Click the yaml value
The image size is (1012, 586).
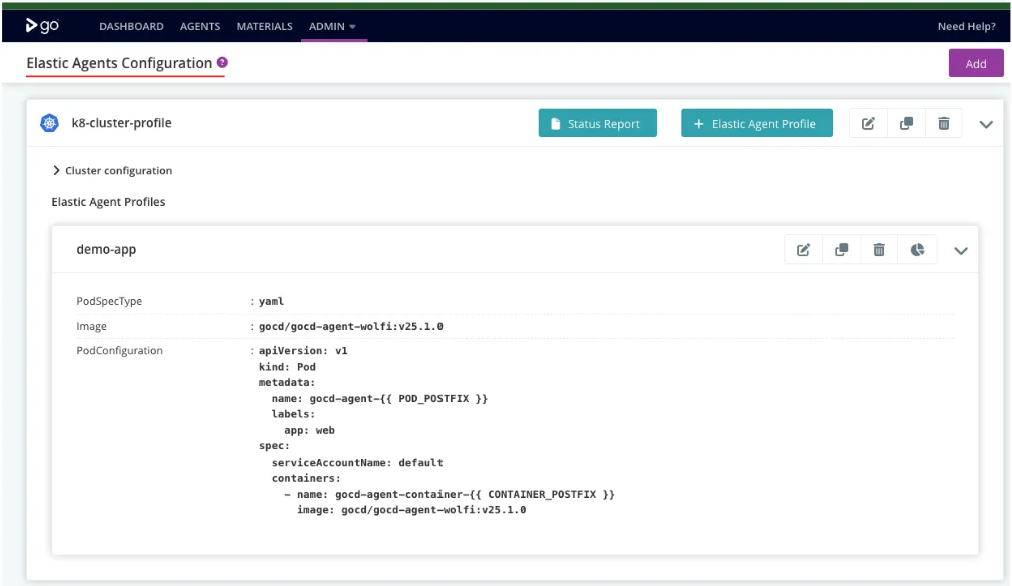tap(272, 301)
